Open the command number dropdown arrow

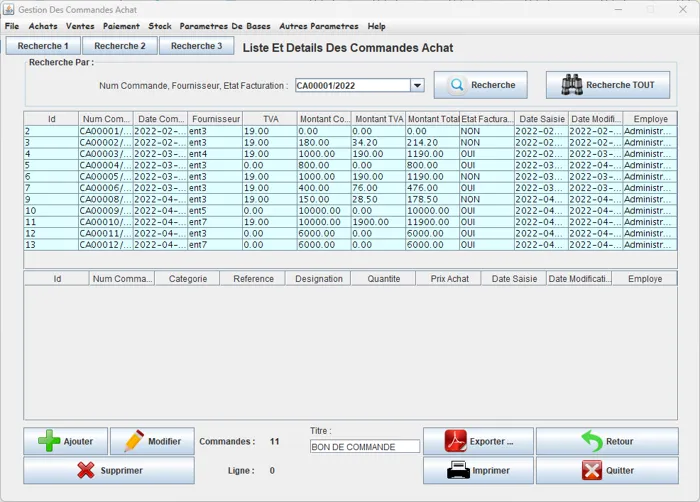[x=417, y=86]
